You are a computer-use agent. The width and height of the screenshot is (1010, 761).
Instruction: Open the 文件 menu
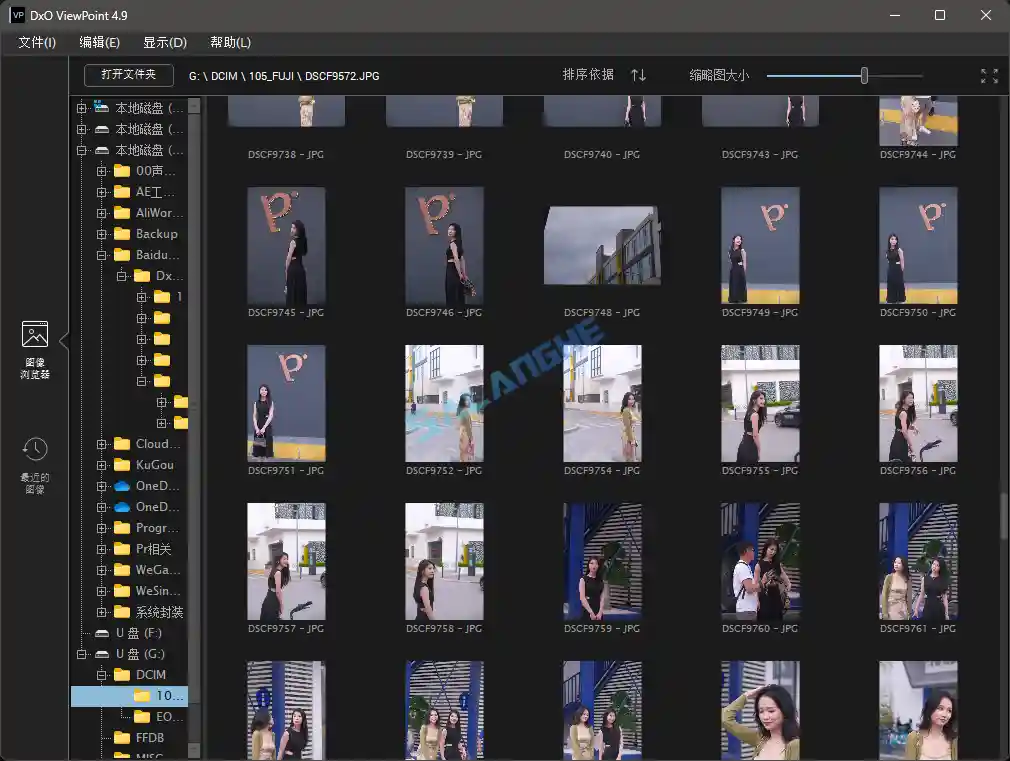click(36, 42)
